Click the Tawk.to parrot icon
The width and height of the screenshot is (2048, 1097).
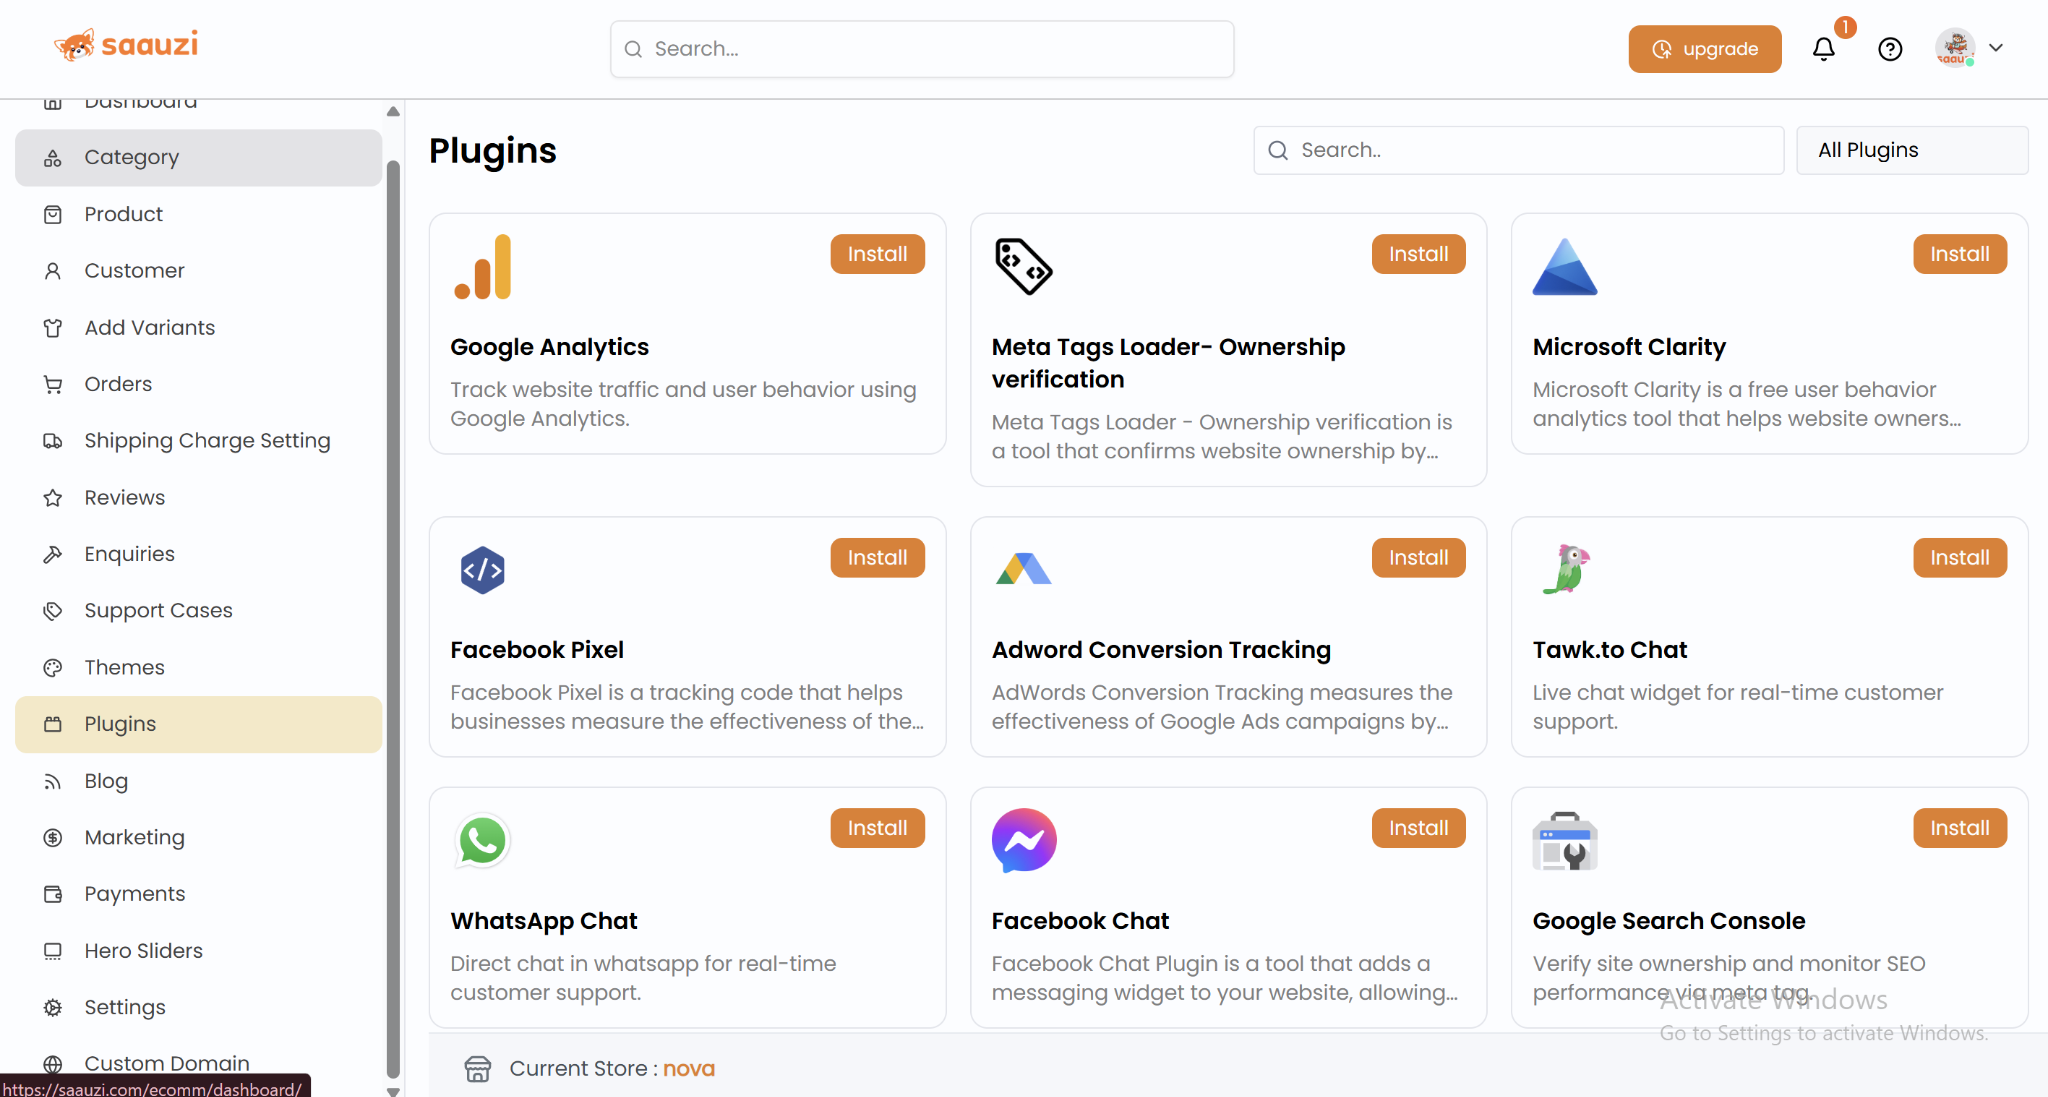point(1566,569)
